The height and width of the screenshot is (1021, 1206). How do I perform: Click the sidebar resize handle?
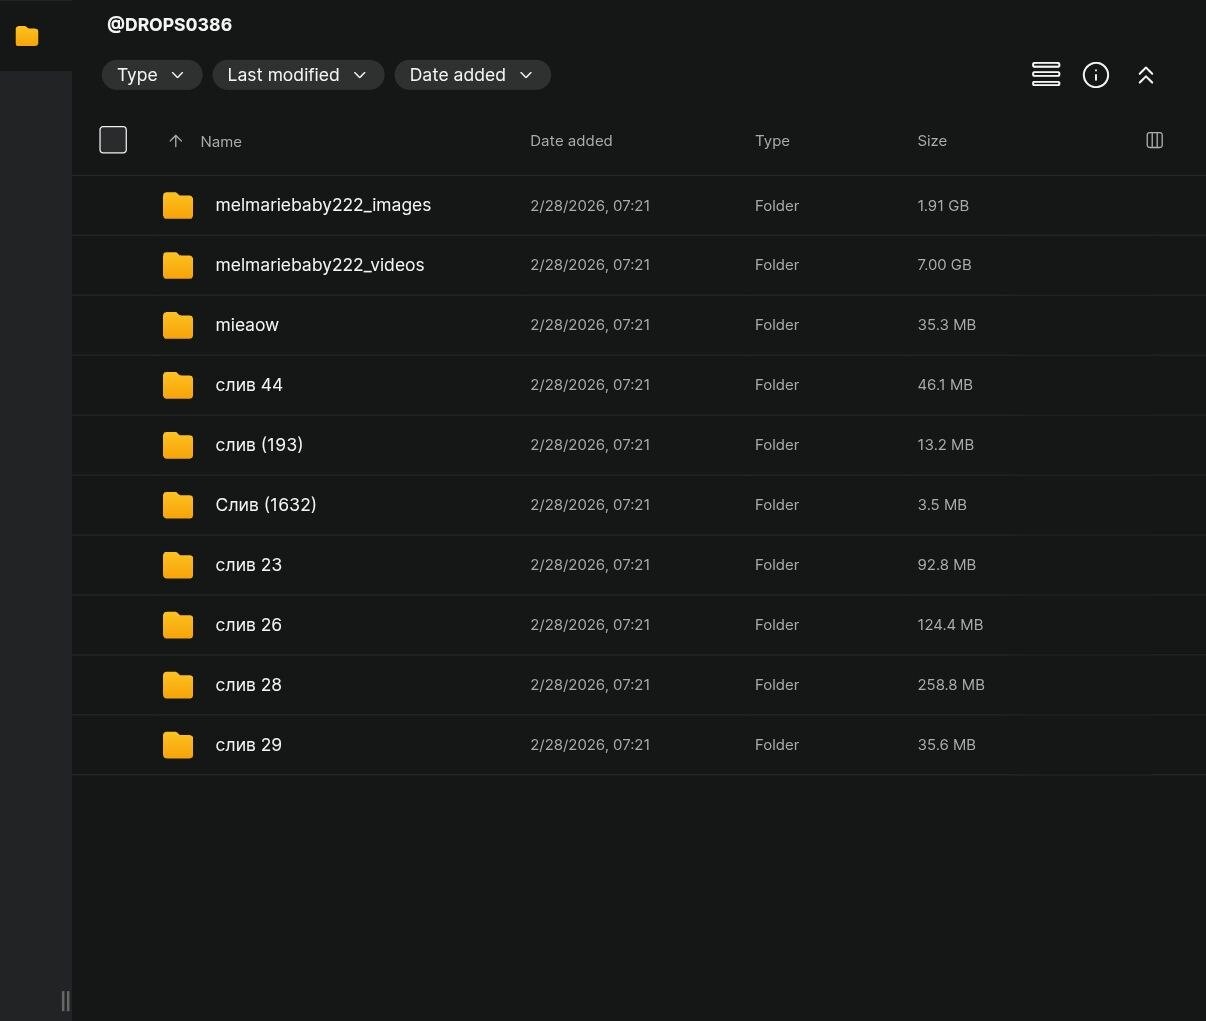pos(65,1000)
